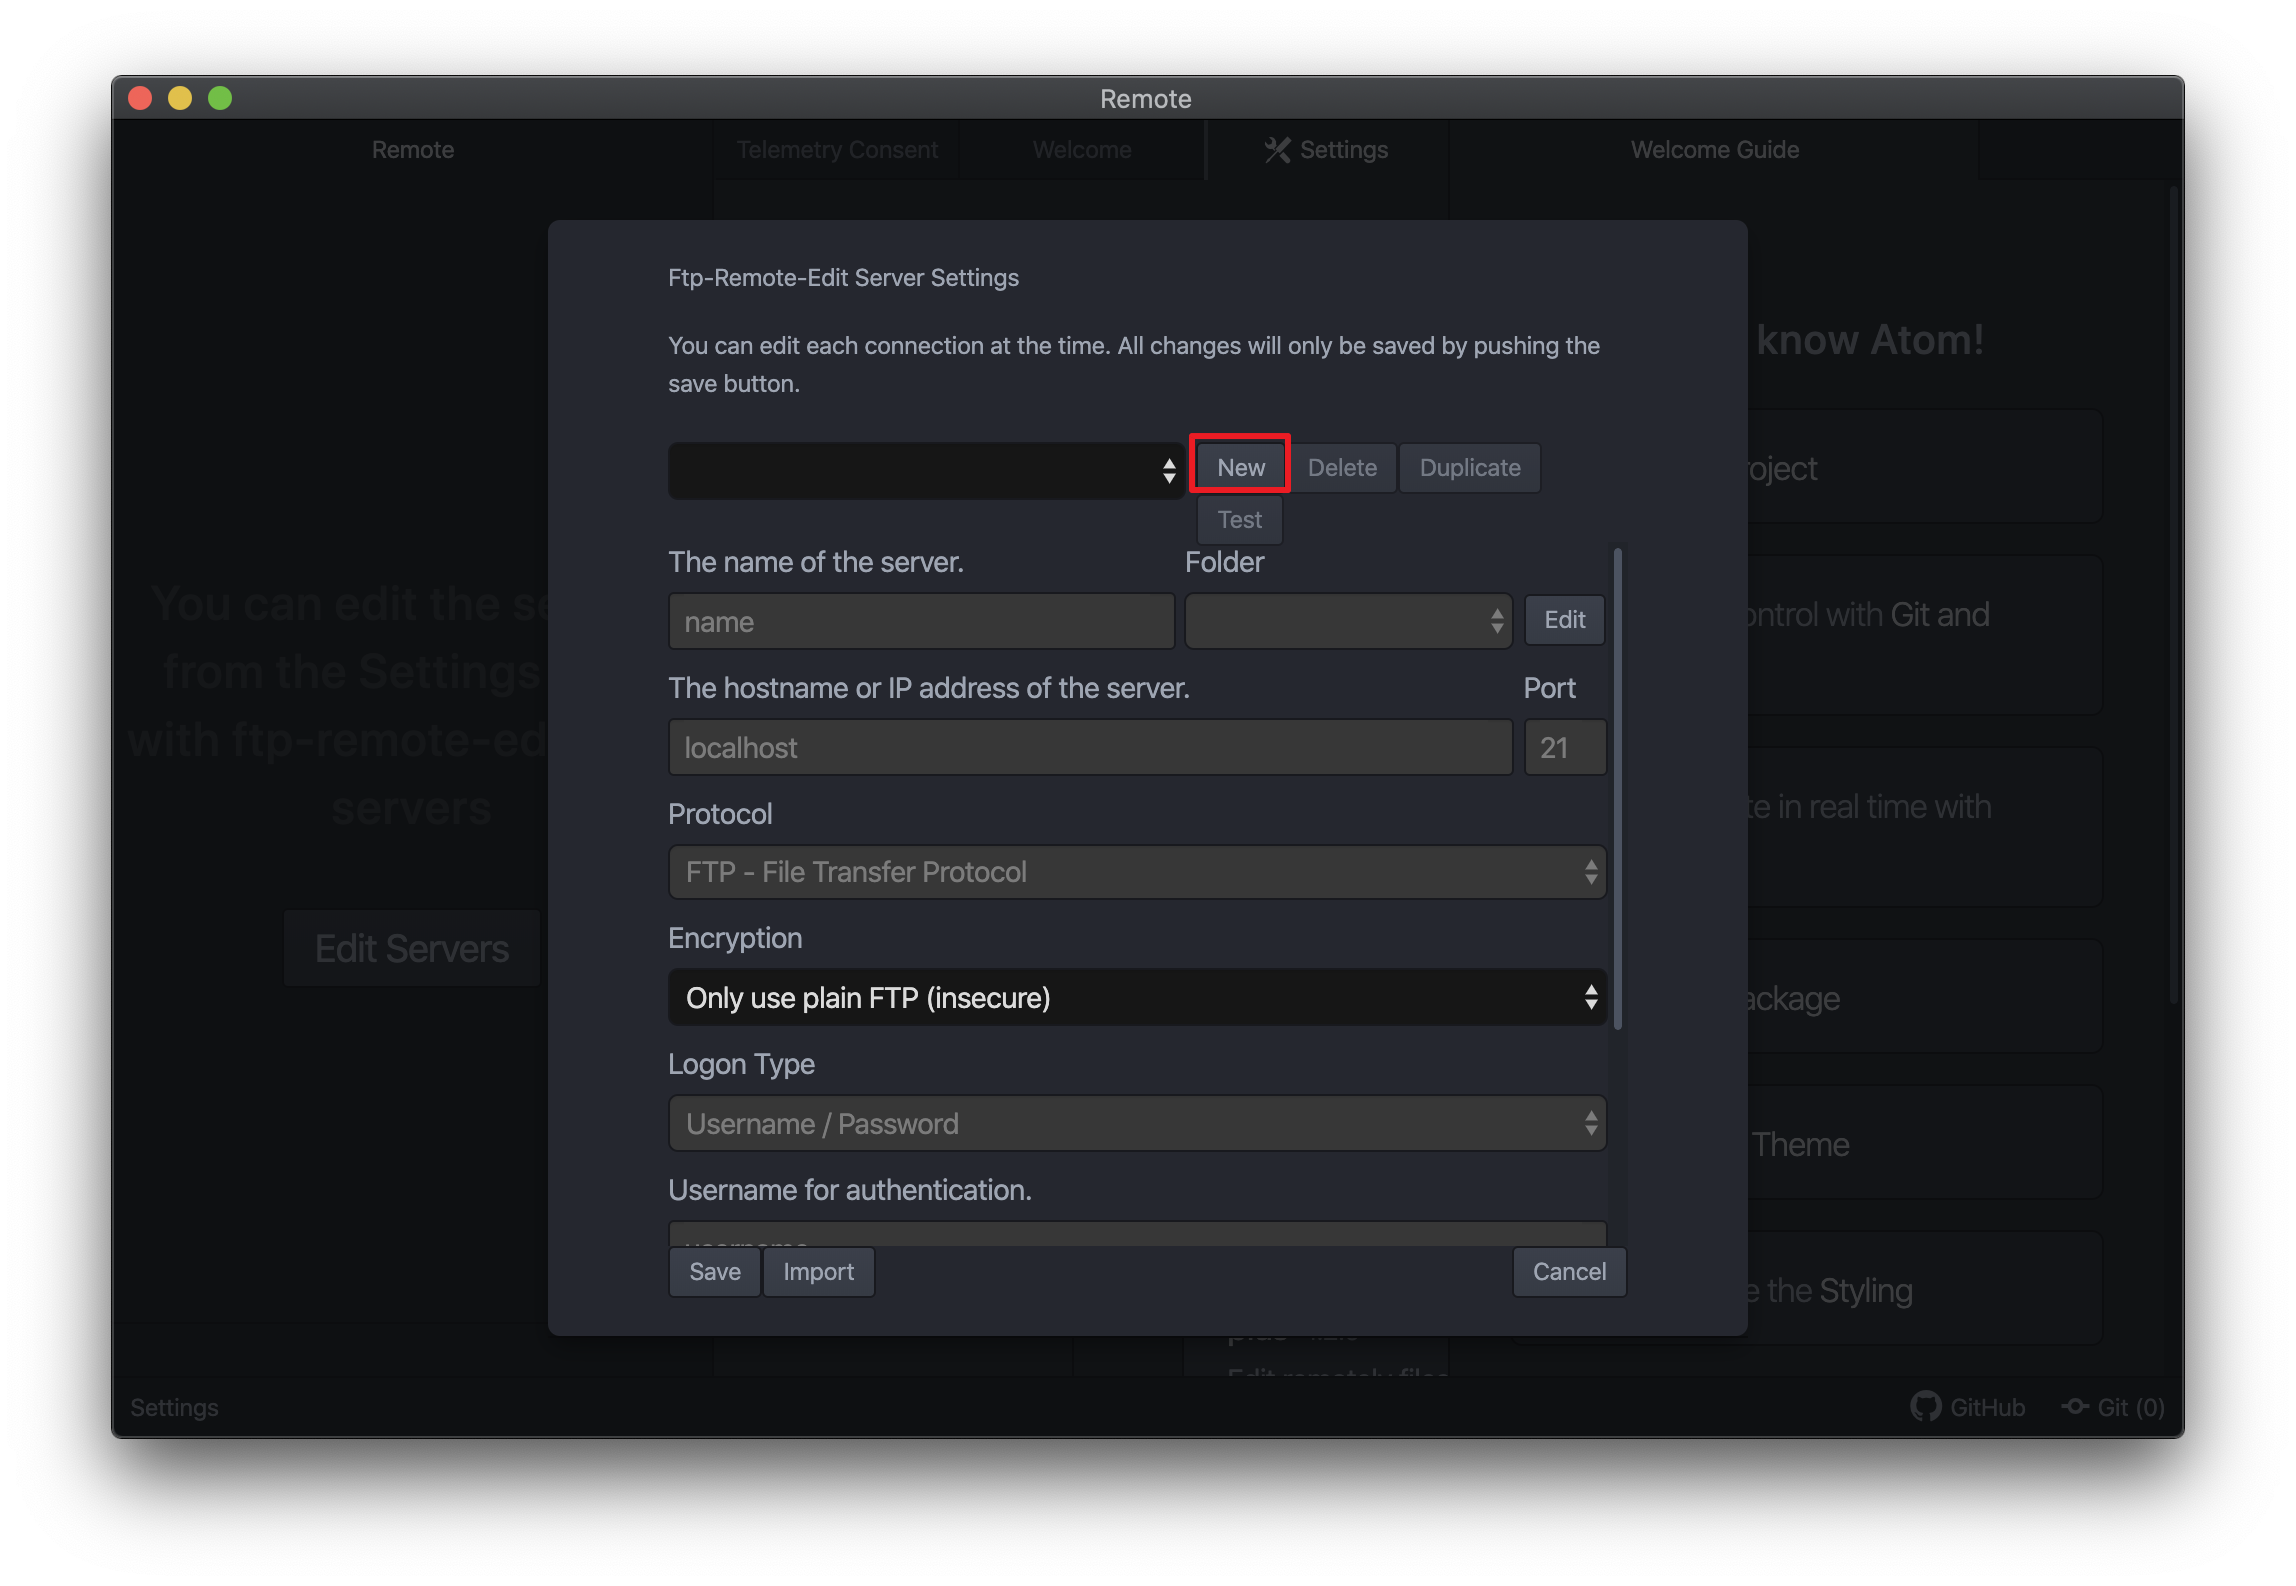
Task: Open the Welcome tab
Action: point(1081,150)
